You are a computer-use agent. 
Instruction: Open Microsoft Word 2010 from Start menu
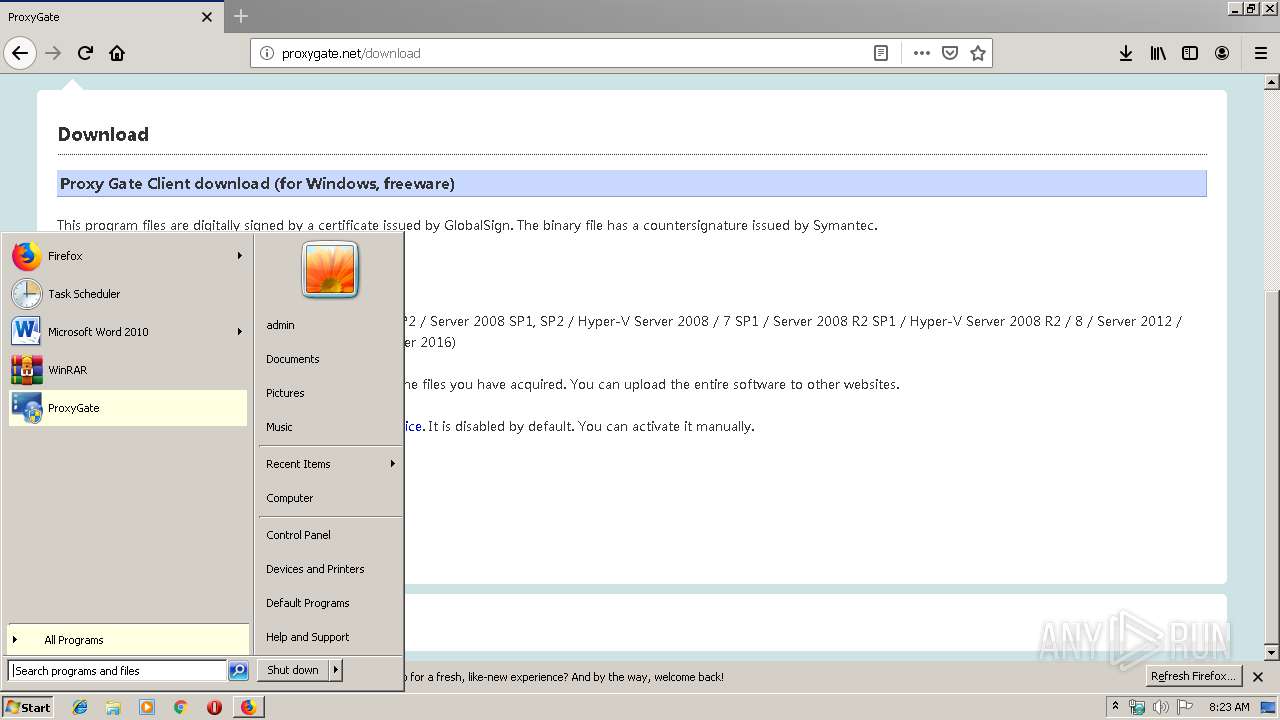coord(127,332)
